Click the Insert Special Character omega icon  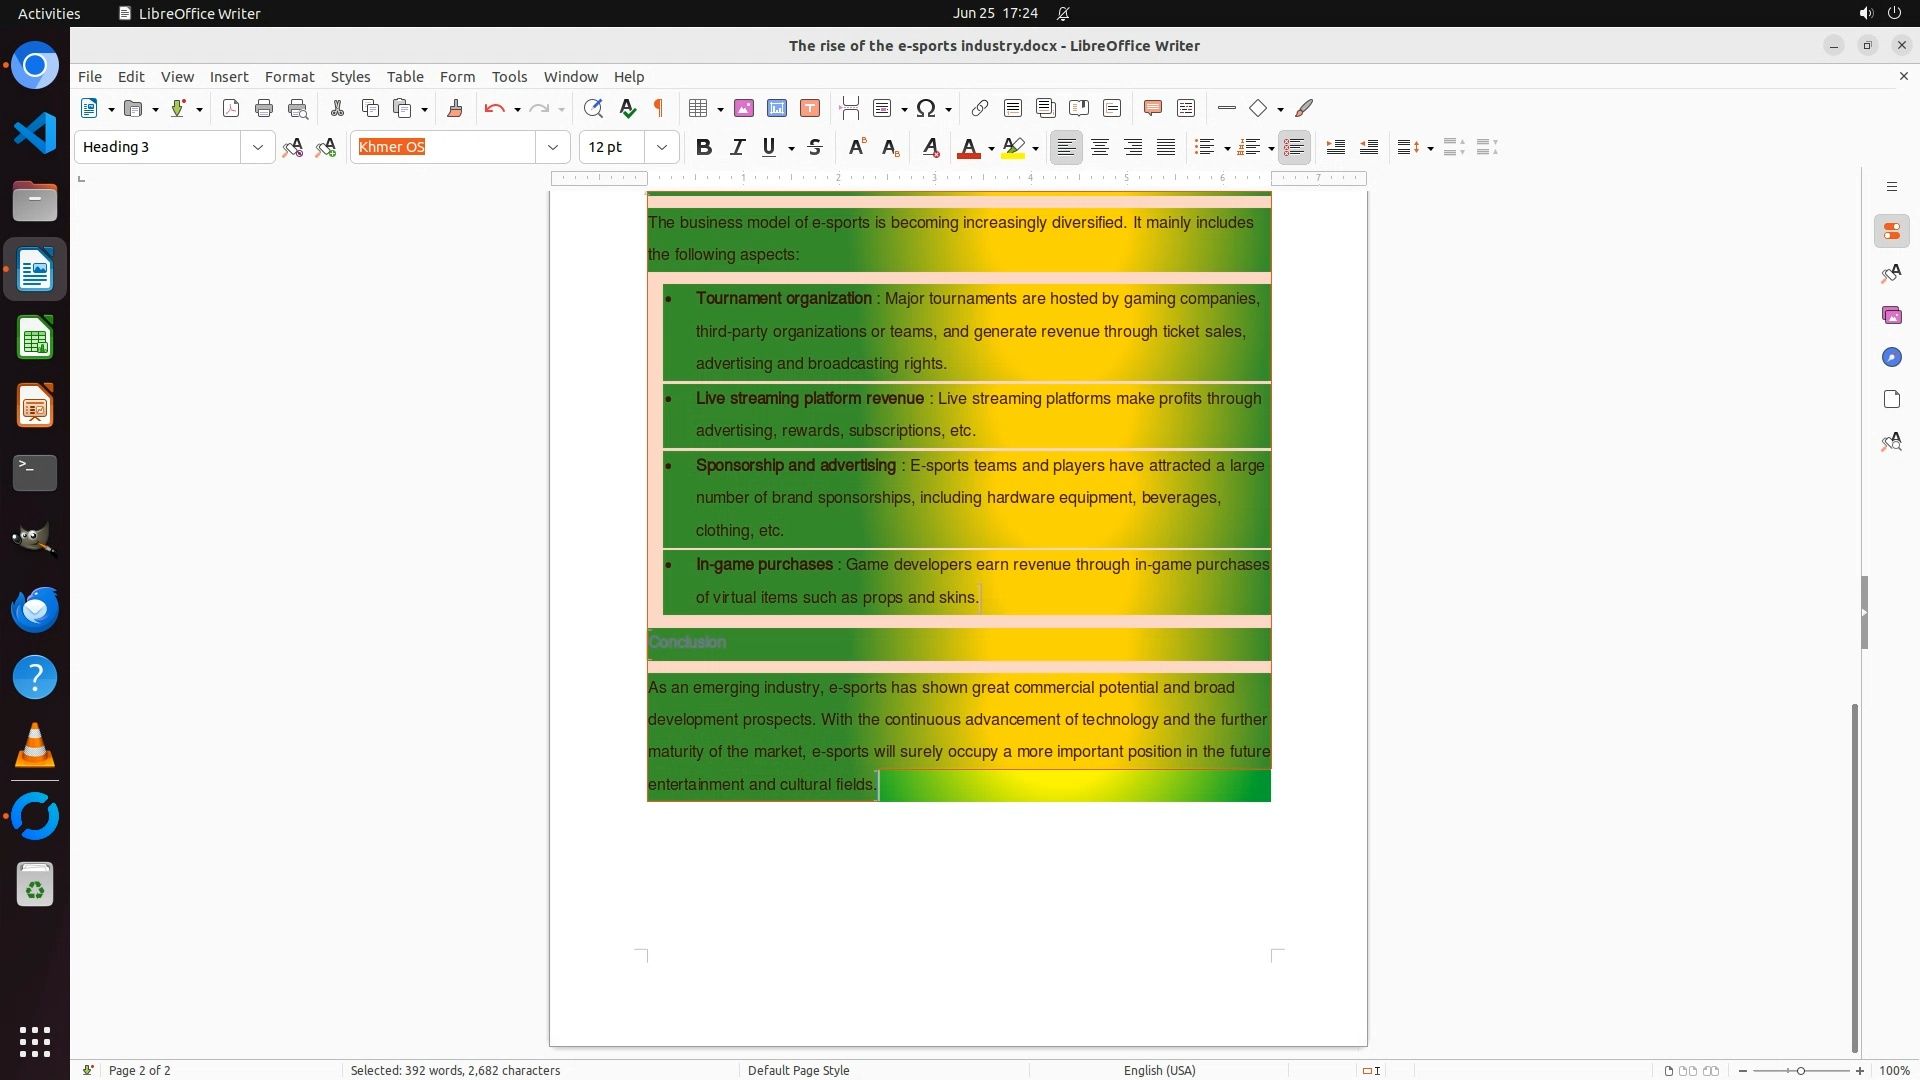pyautogui.click(x=926, y=108)
